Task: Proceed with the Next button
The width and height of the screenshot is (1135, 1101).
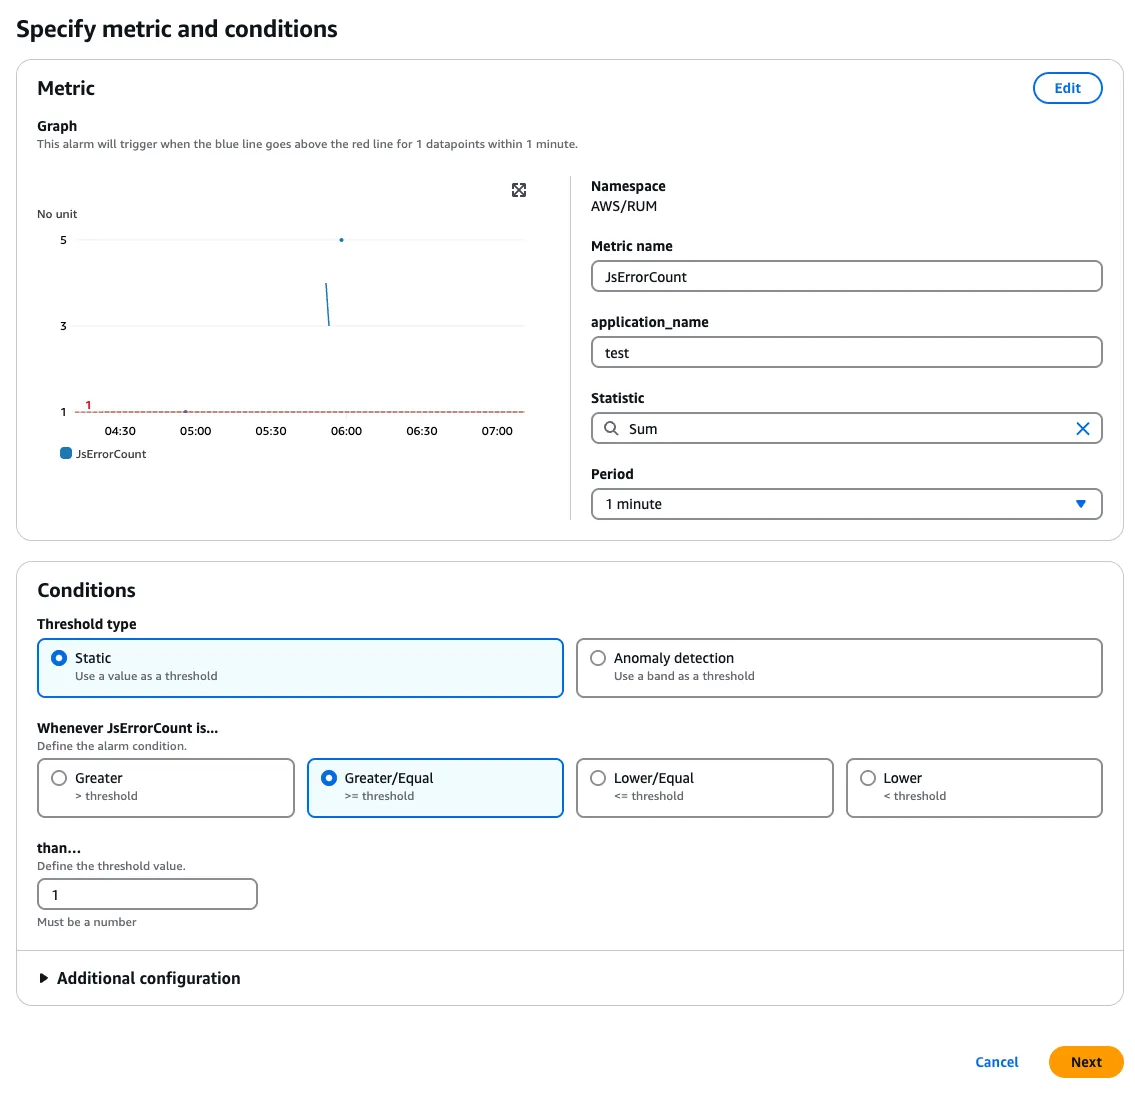Action: [x=1085, y=1062]
